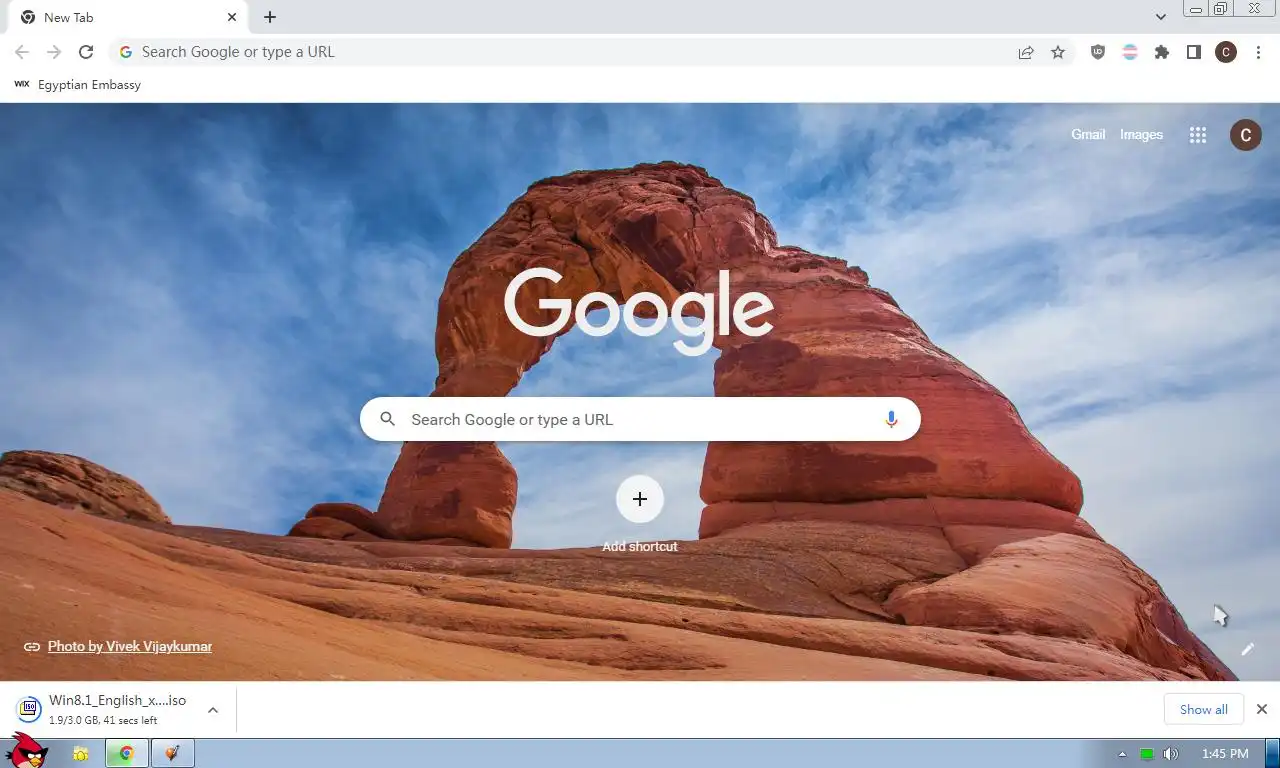Bookmark this tab with the star icon
Viewport: 1280px width, 768px height.
coord(1058,52)
